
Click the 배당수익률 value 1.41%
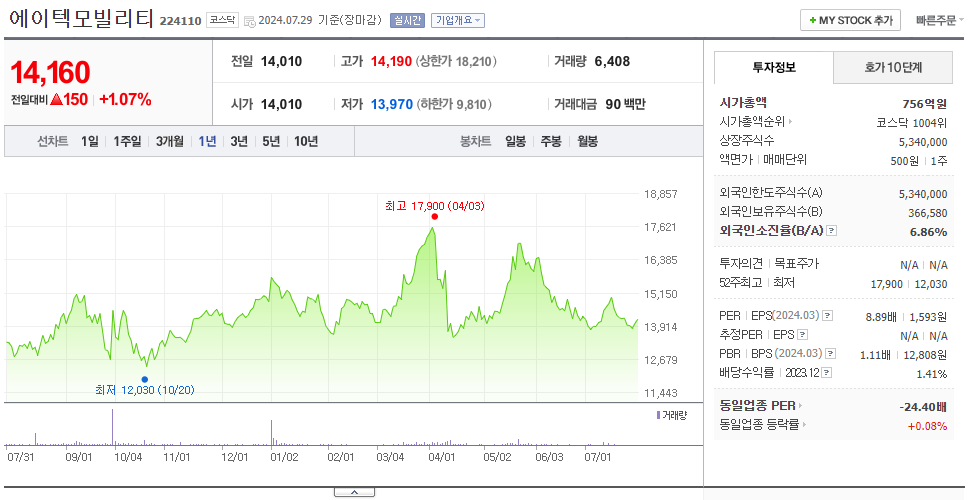click(932, 374)
